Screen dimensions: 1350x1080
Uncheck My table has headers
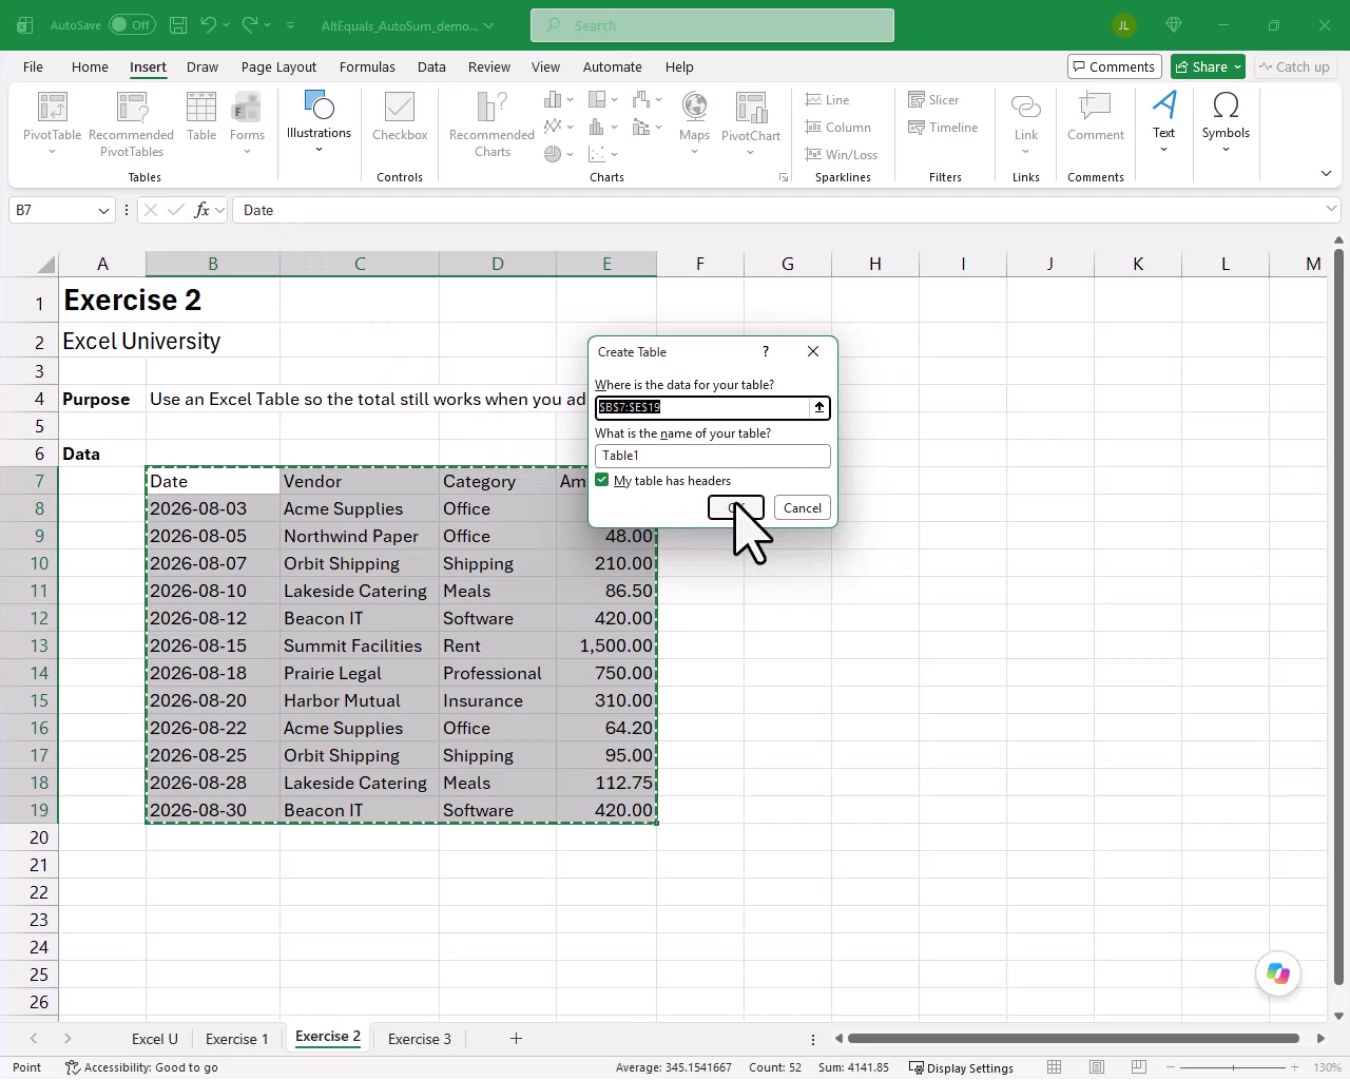click(602, 480)
